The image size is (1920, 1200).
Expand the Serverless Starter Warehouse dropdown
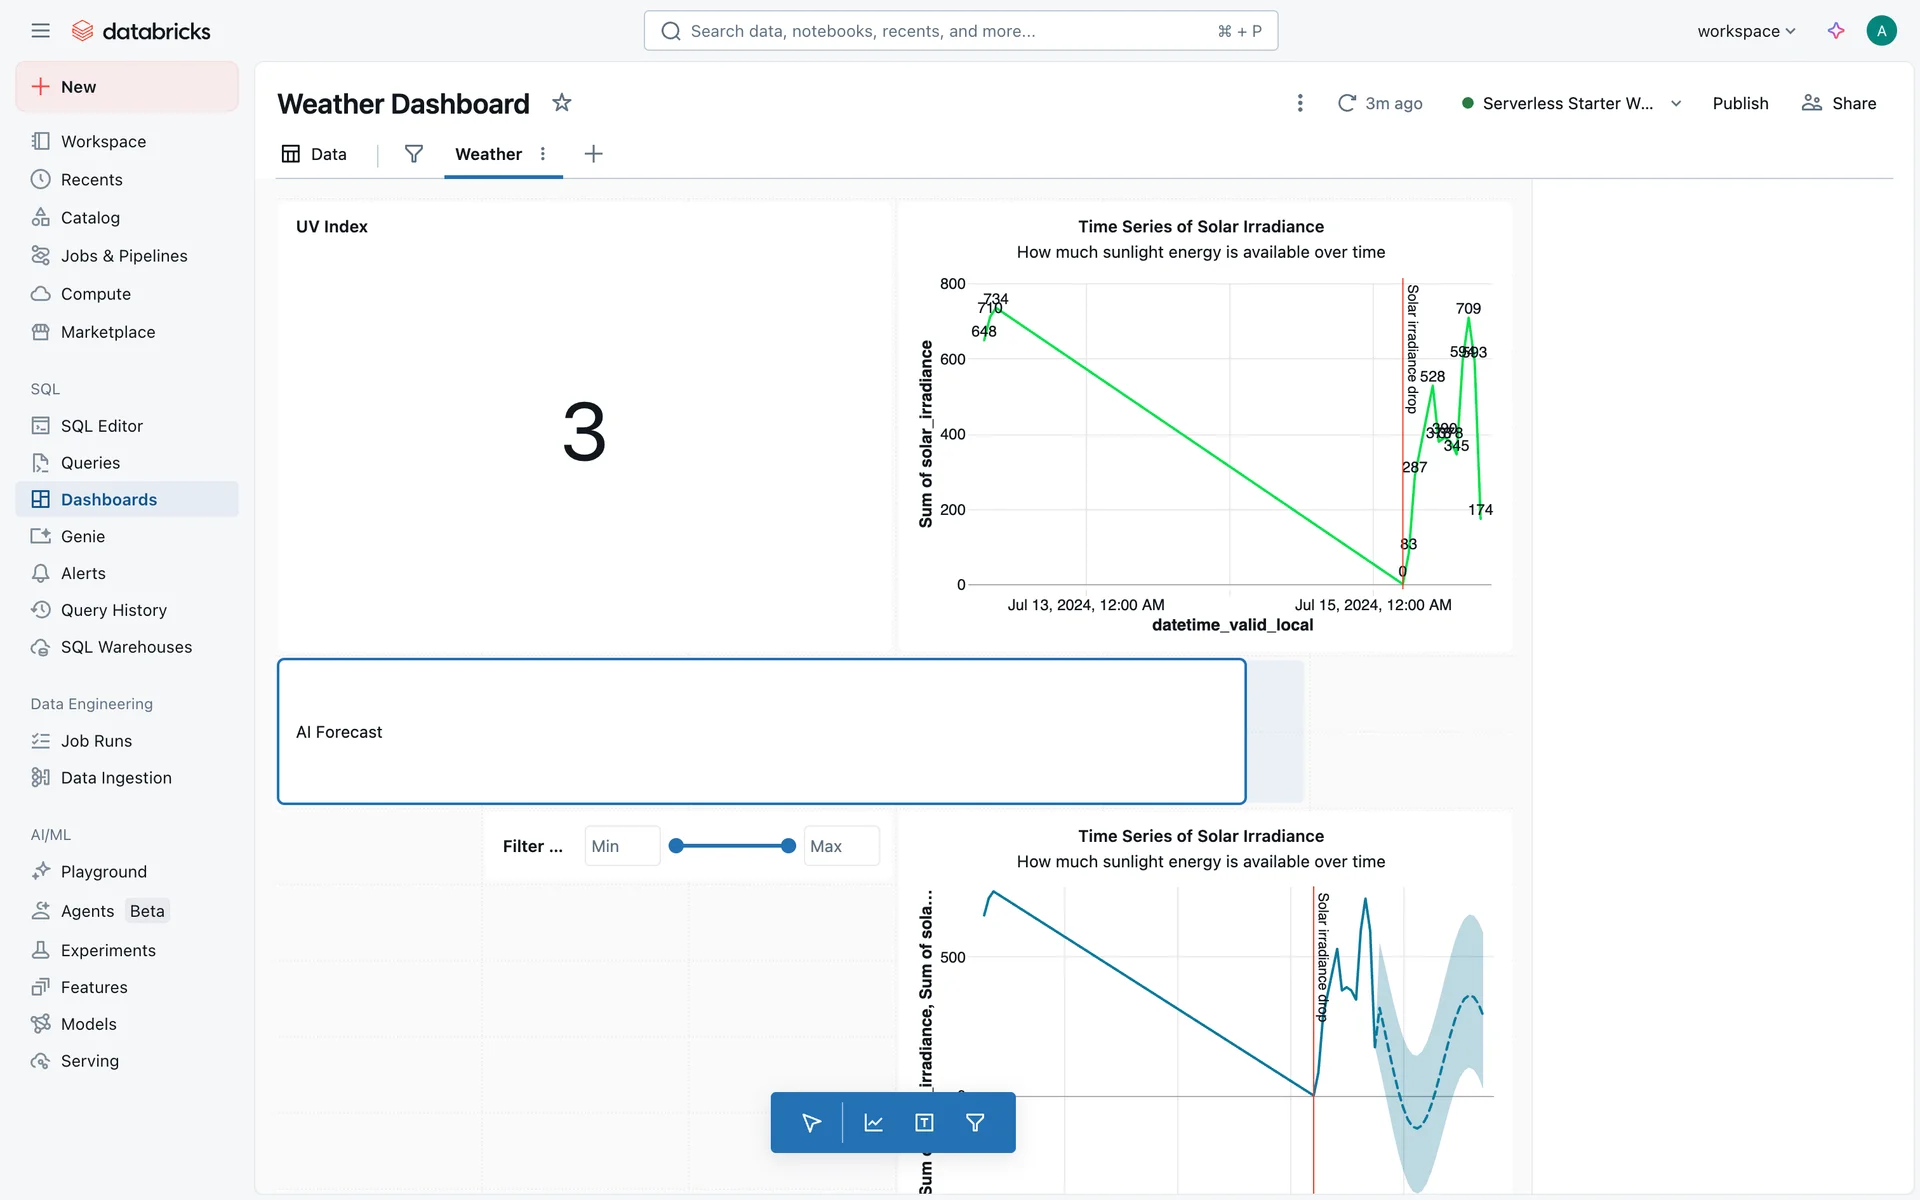coord(1676,103)
